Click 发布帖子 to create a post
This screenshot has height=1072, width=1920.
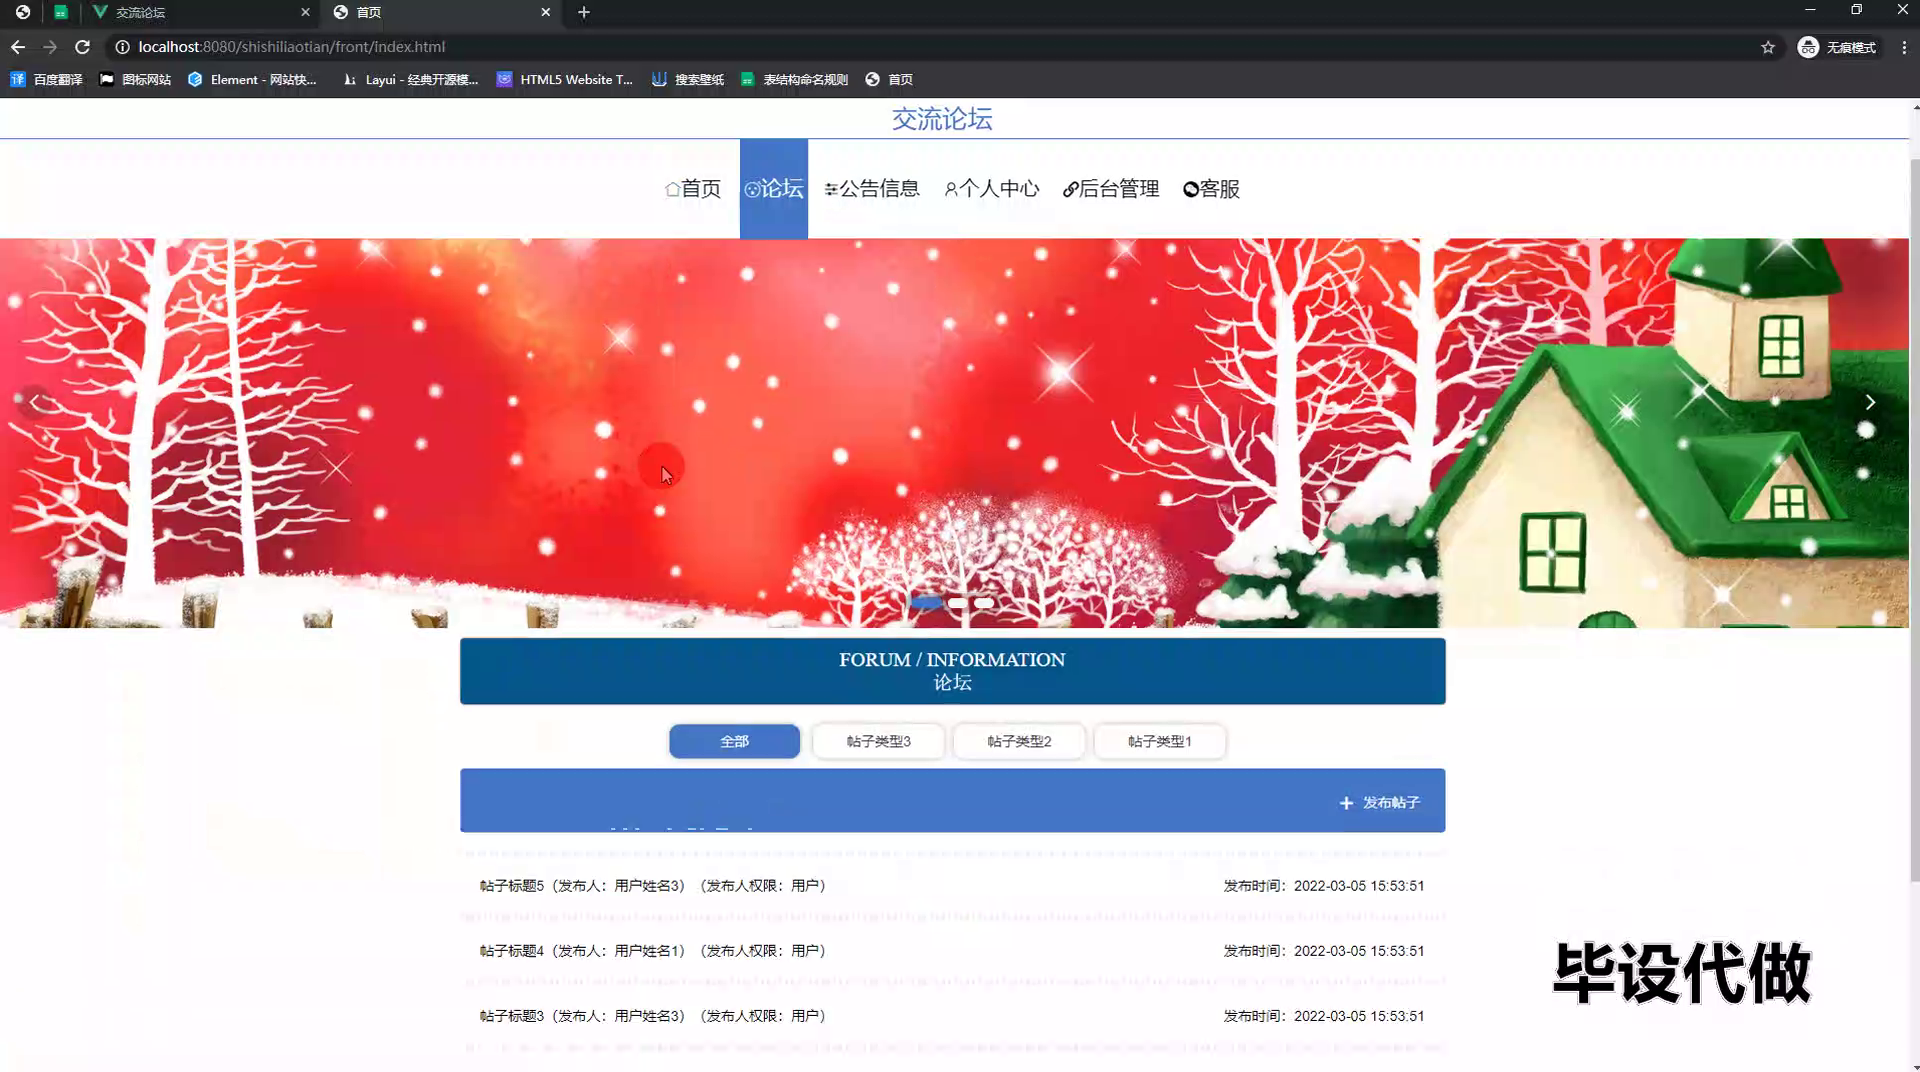[x=1380, y=802]
